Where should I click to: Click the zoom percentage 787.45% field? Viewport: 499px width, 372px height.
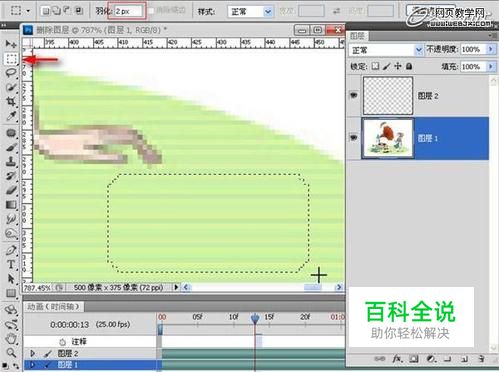click(37, 287)
